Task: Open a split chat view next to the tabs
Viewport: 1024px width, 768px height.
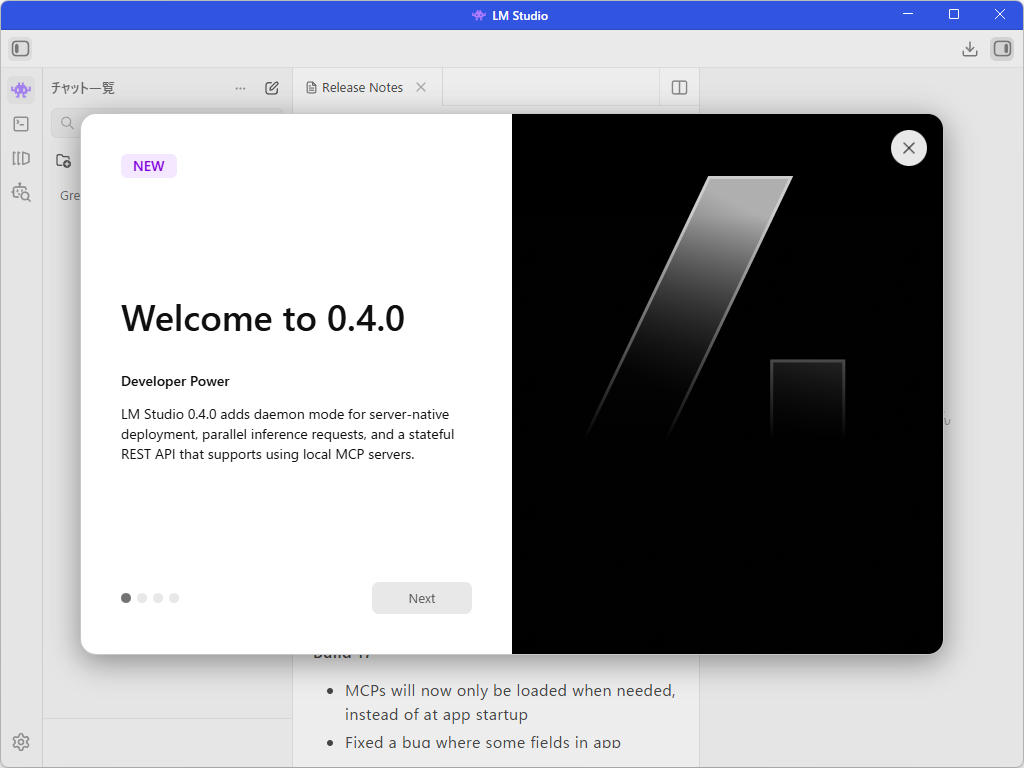Action: pos(679,88)
